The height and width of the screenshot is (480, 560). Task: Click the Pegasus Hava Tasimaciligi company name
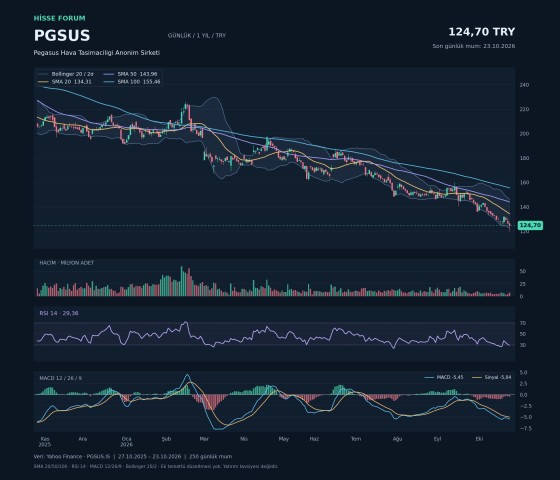pos(97,52)
